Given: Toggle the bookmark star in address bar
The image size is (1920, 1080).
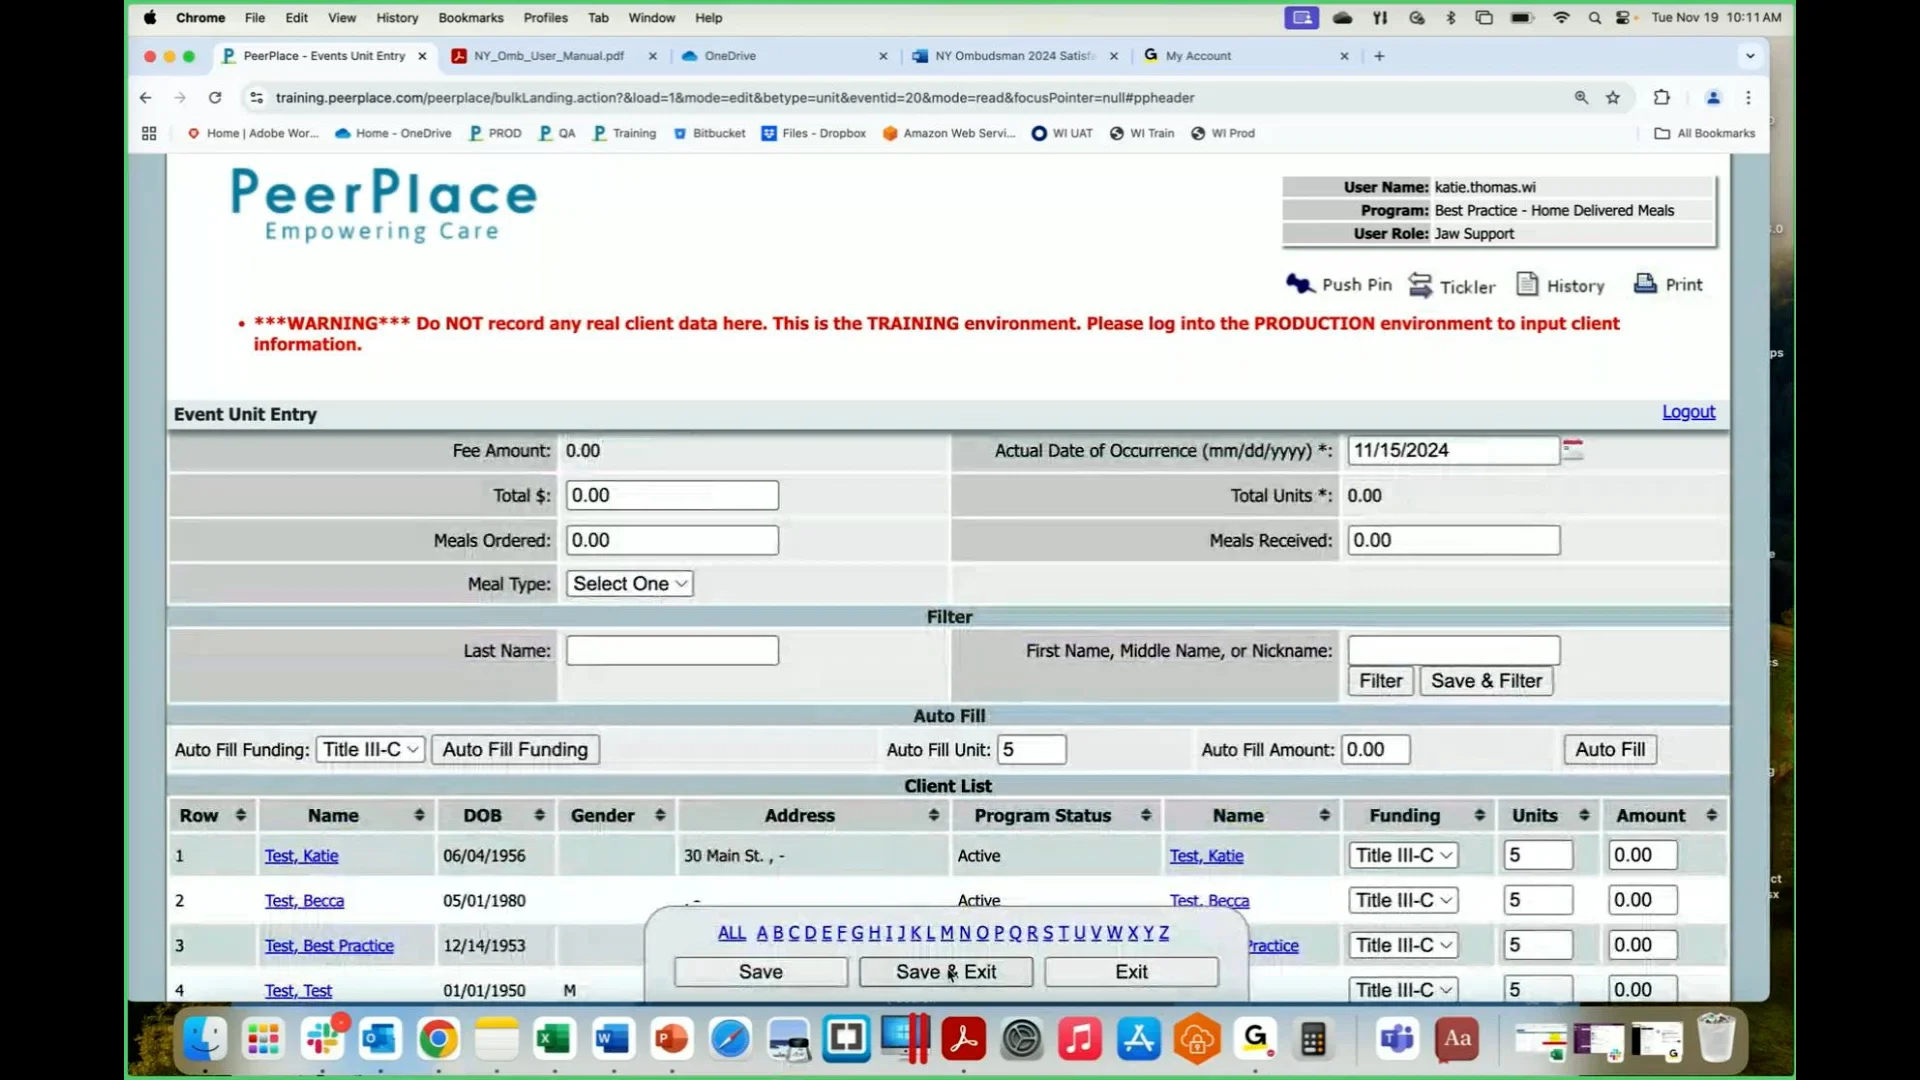Looking at the screenshot, I should 1613,97.
